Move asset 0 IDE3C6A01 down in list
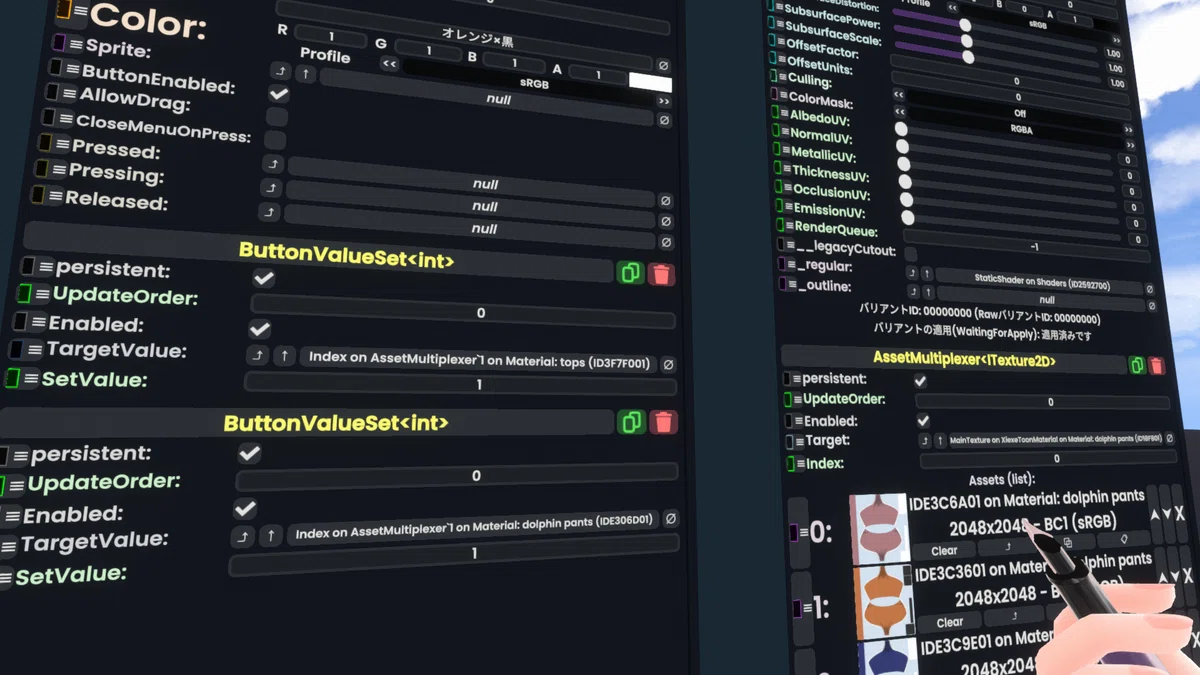The width and height of the screenshot is (1200, 675). tap(1166, 515)
